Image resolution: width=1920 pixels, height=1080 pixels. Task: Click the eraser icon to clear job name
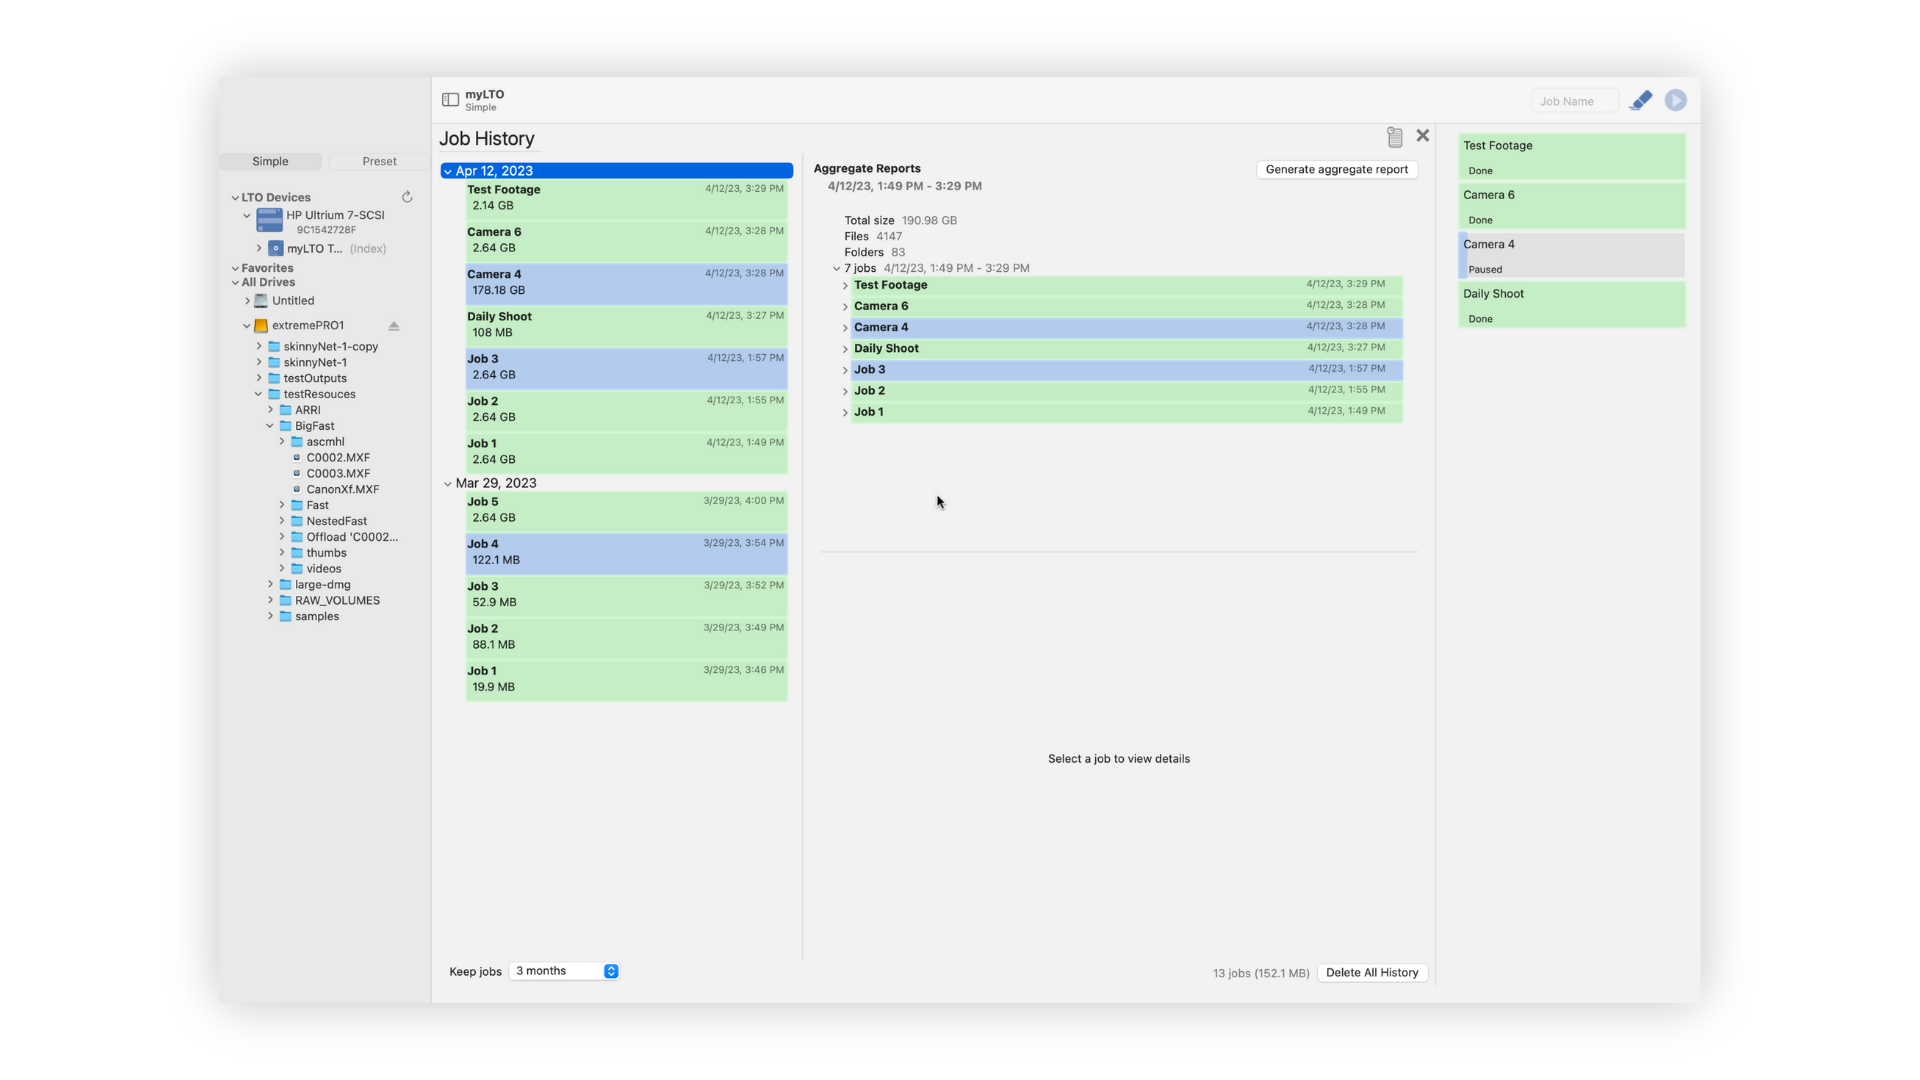click(x=1640, y=100)
